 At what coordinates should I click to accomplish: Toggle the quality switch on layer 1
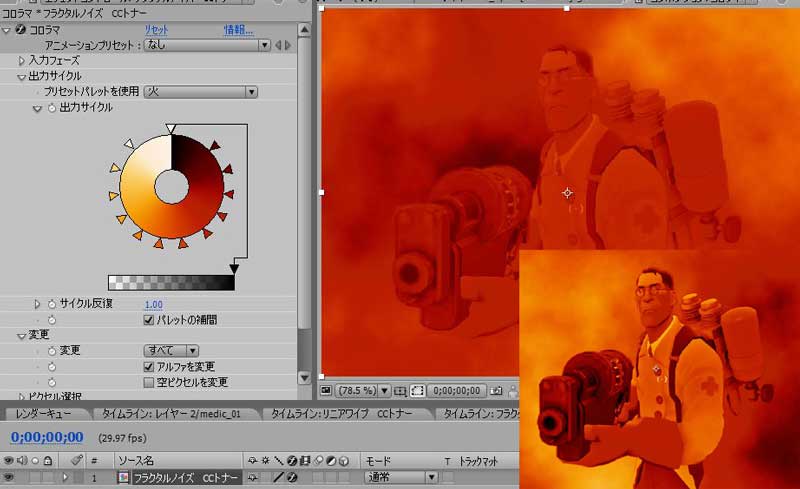pyautogui.click(x=278, y=478)
